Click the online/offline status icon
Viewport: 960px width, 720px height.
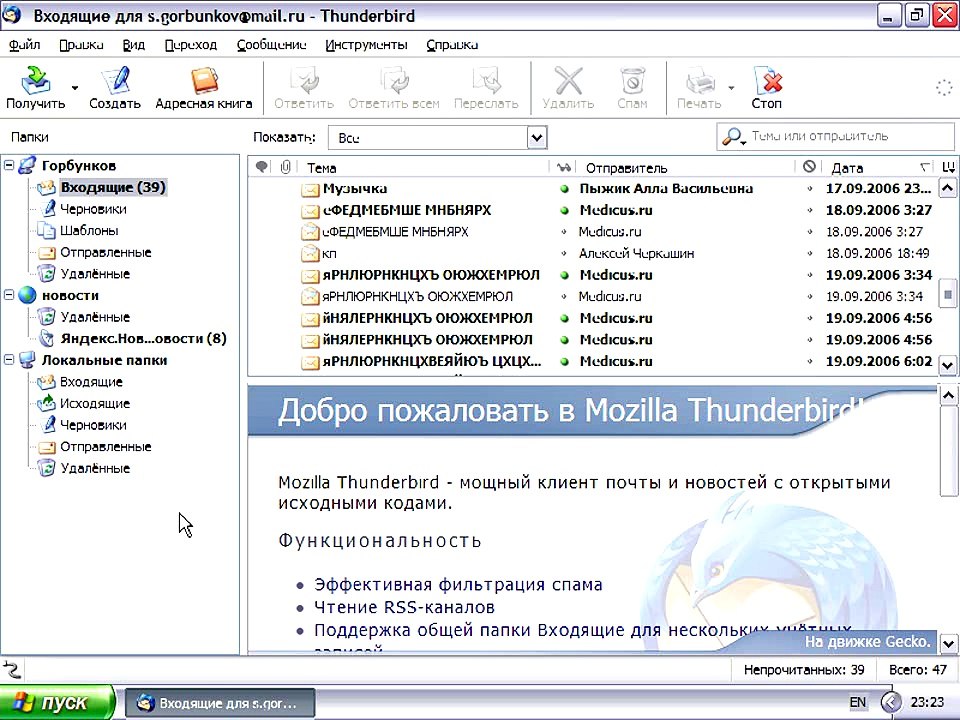tap(12, 670)
